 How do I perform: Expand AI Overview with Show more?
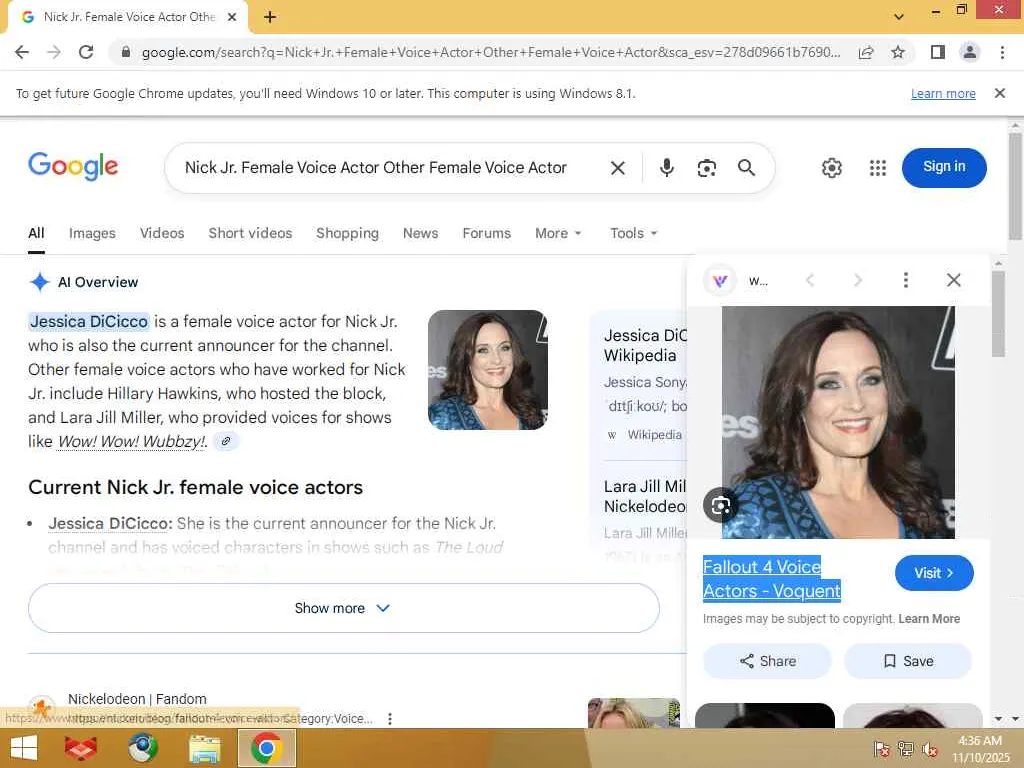tap(344, 608)
